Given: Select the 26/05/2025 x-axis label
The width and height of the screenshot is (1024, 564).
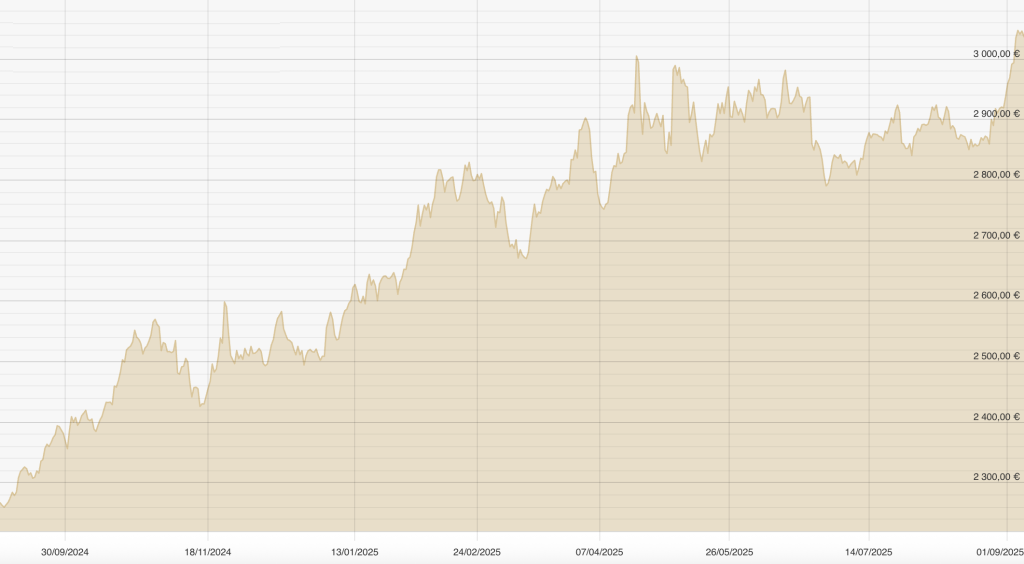Looking at the screenshot, I should coord(729,551).
